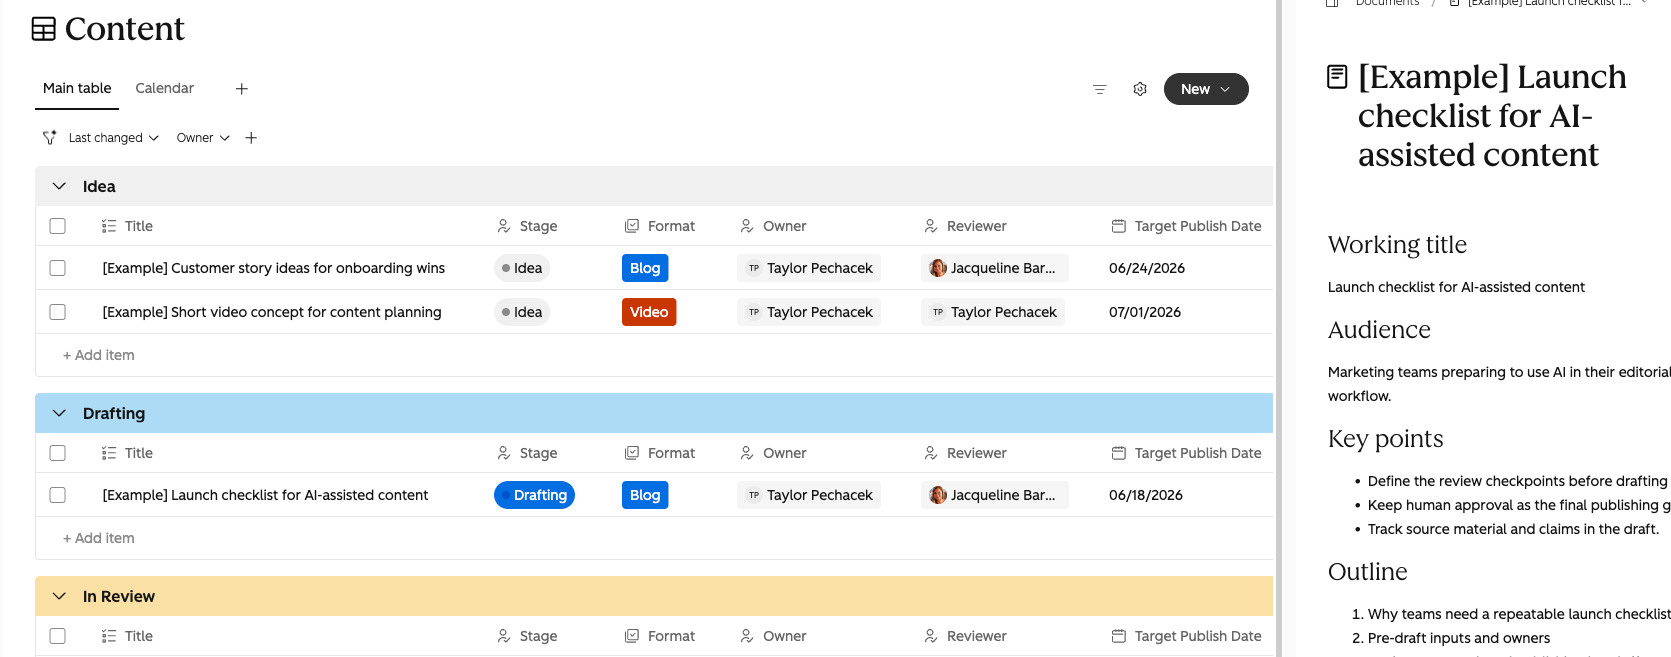Switch to the Calendar tab
Viewport: 1671px width, 657px height.
[x=165, y=88]
